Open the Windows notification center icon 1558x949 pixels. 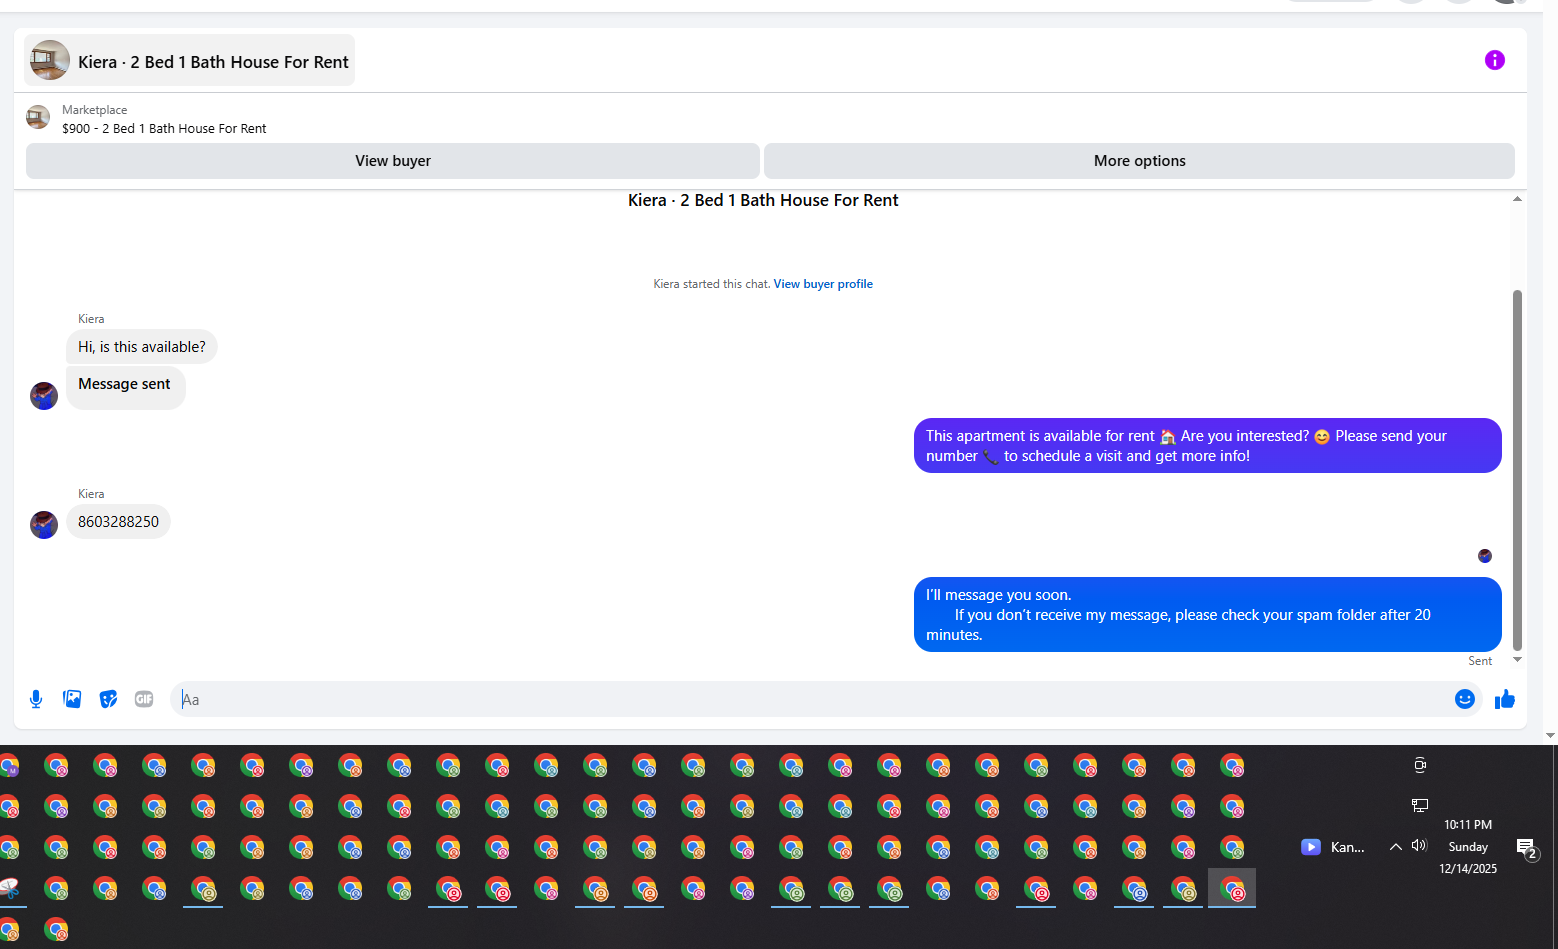click(x=1527, y=849)
